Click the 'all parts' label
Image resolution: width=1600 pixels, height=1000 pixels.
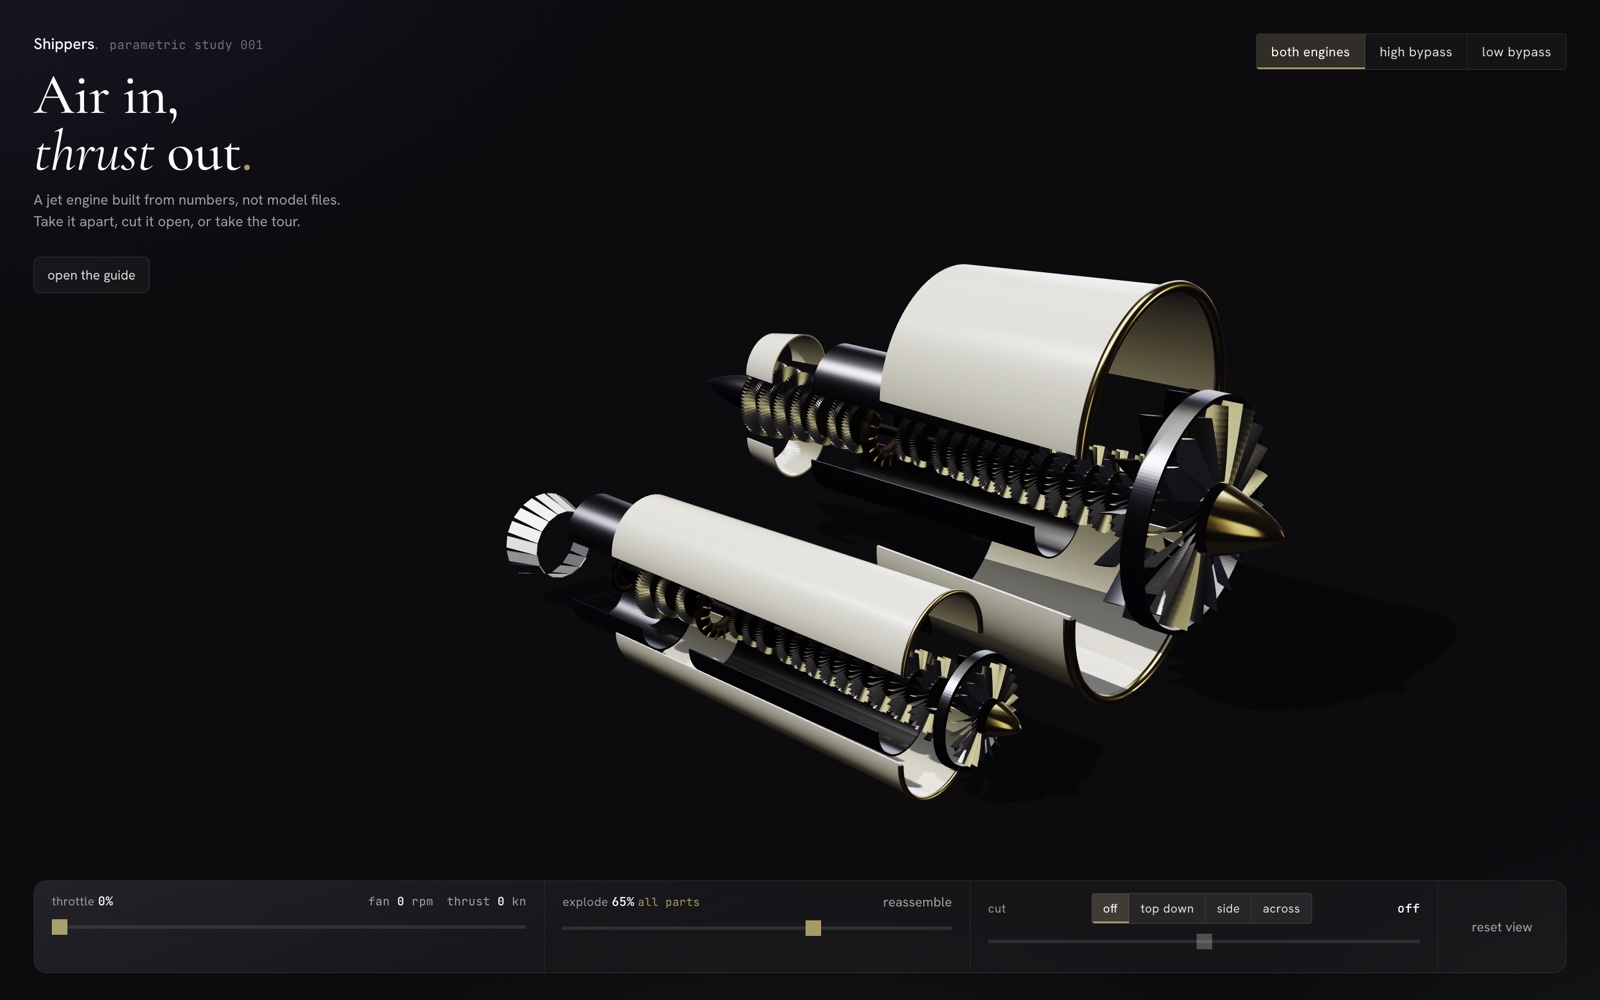coord(669,902)
